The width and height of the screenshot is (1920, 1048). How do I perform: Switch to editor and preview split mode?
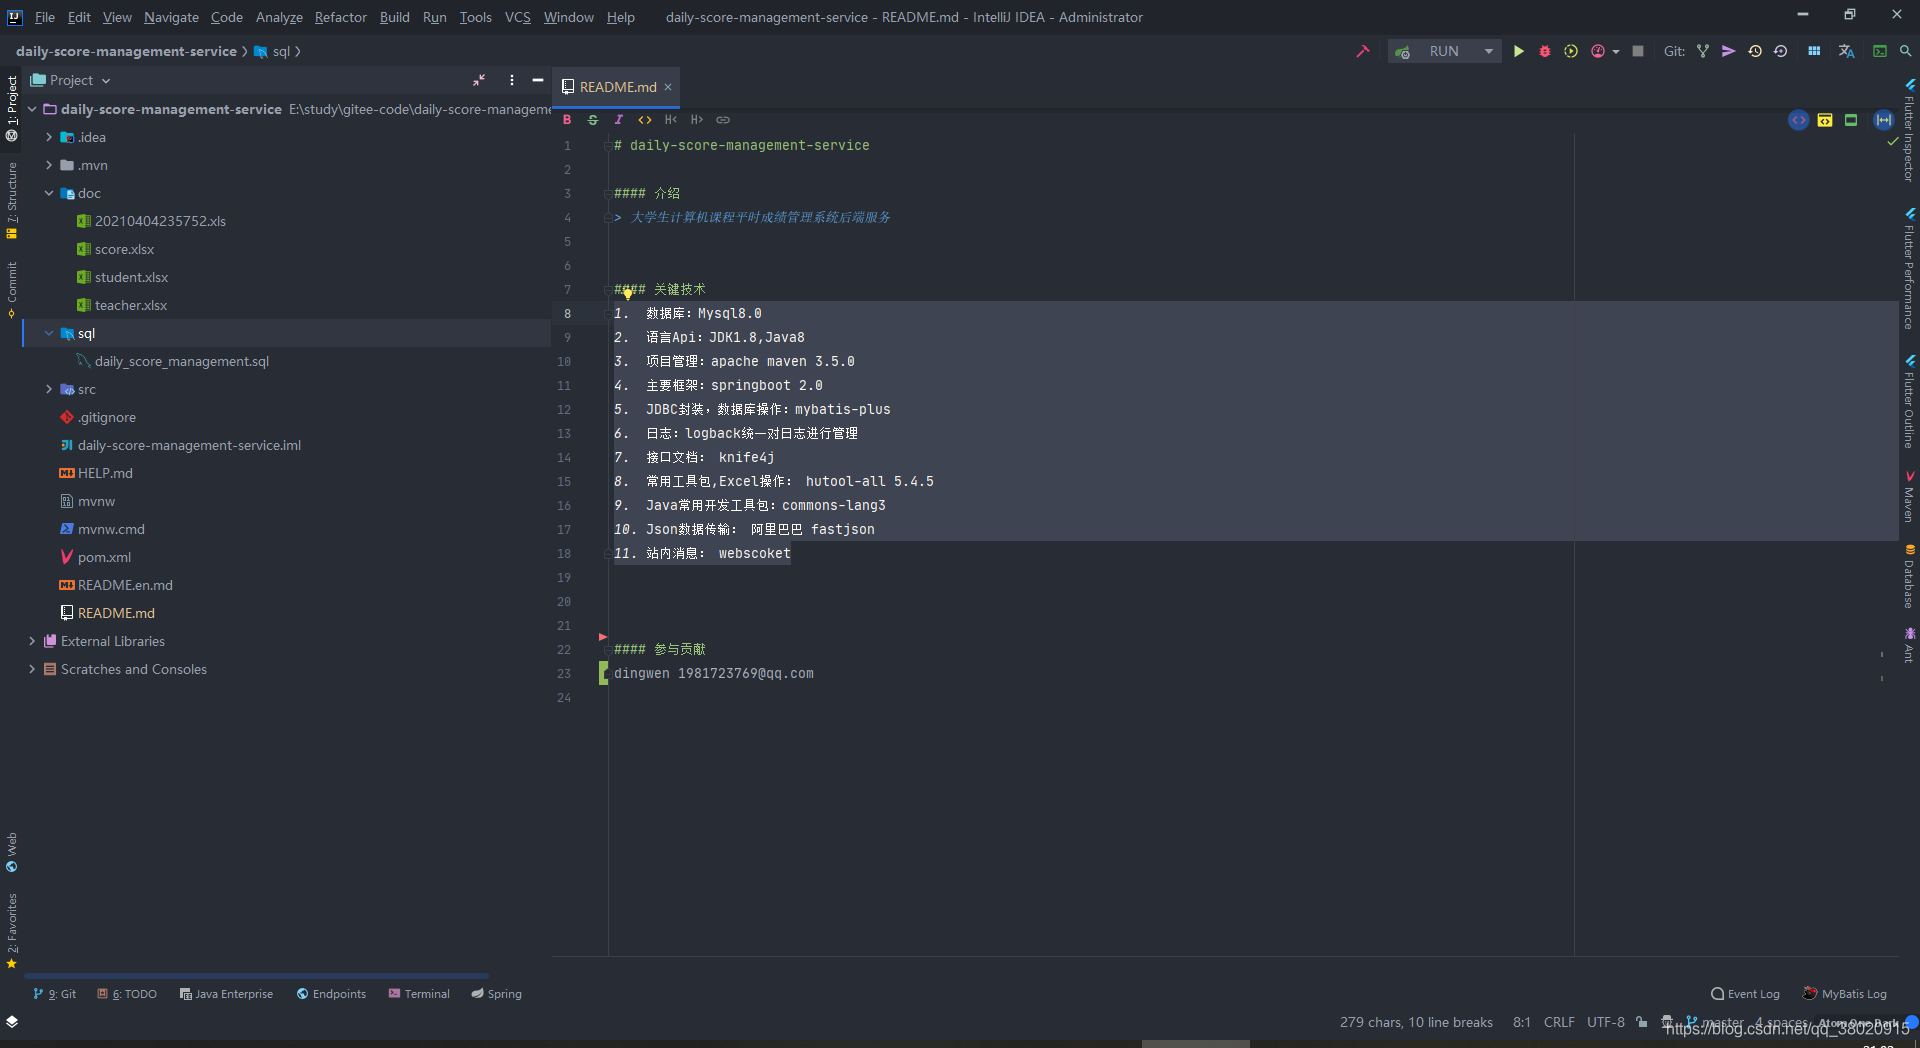click(x=1825, y=120)
